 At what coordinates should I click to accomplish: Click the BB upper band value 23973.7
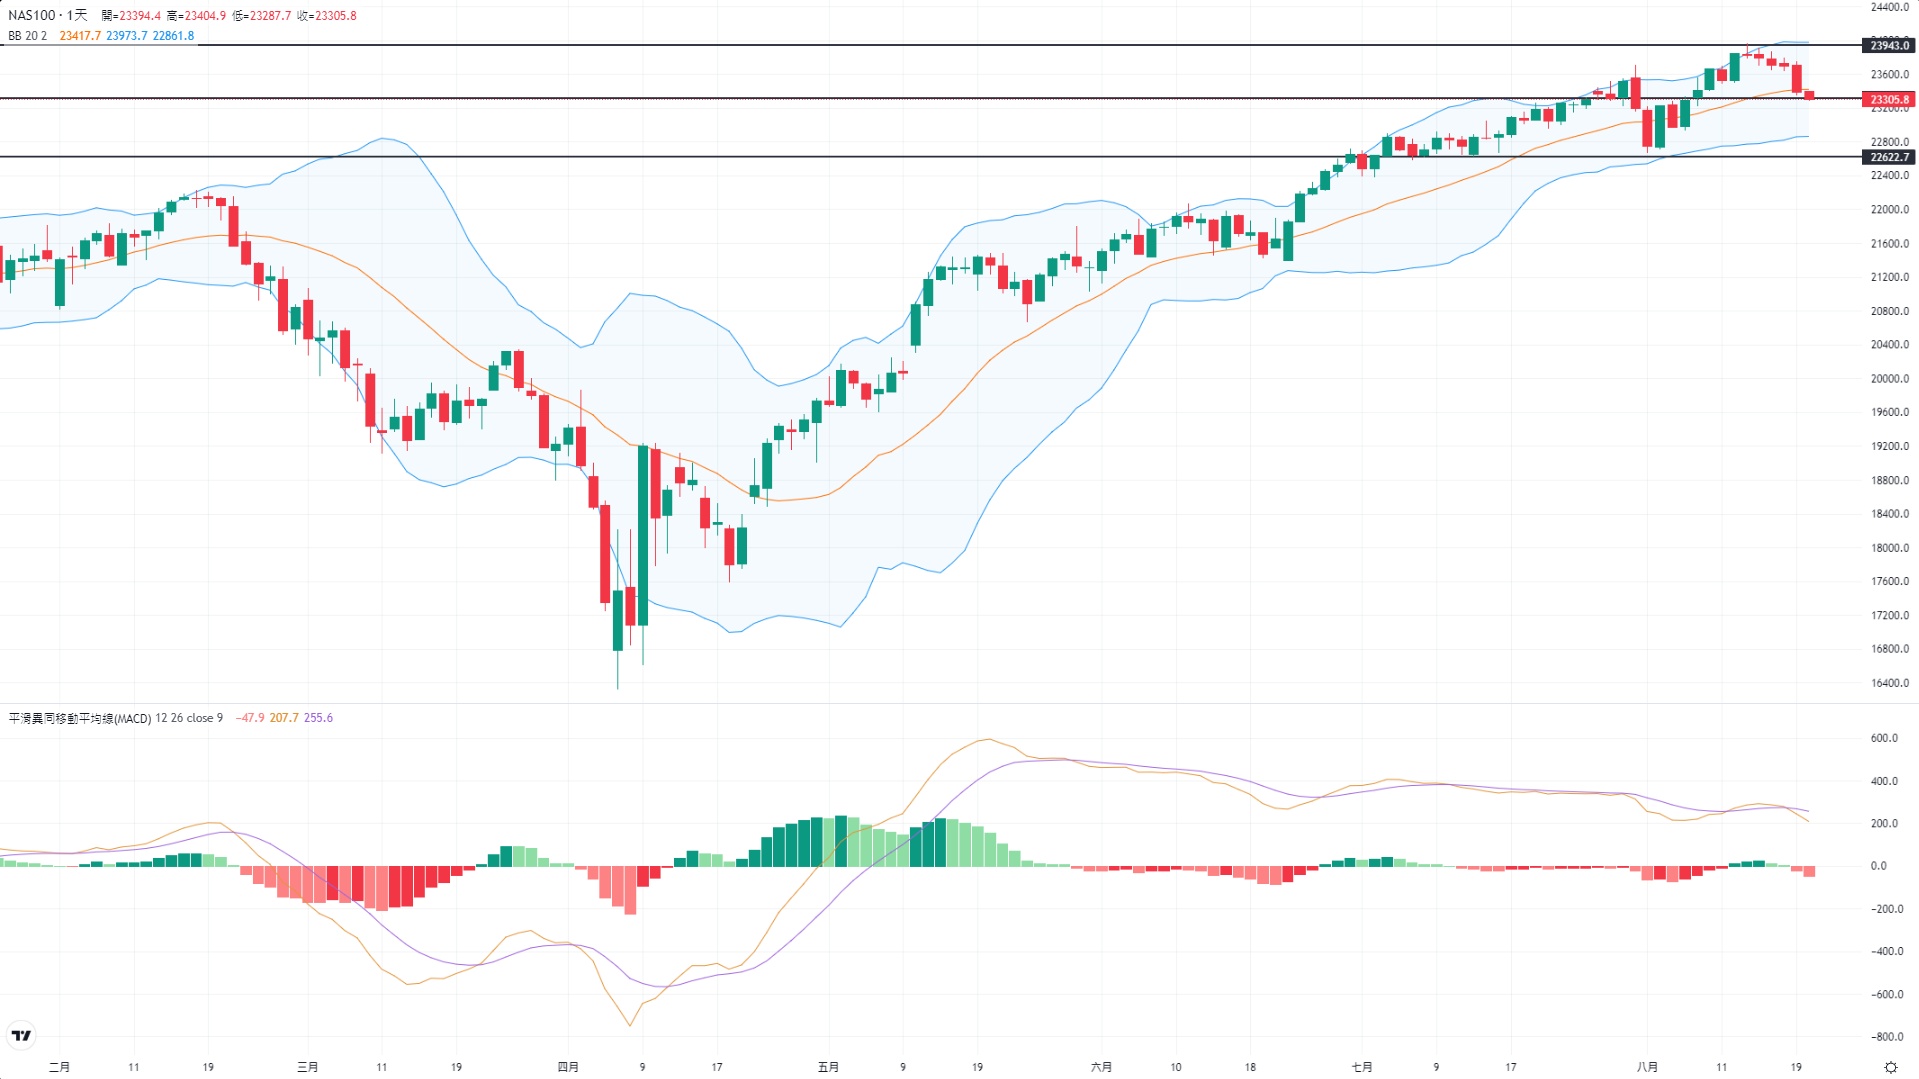click(127, 36)
